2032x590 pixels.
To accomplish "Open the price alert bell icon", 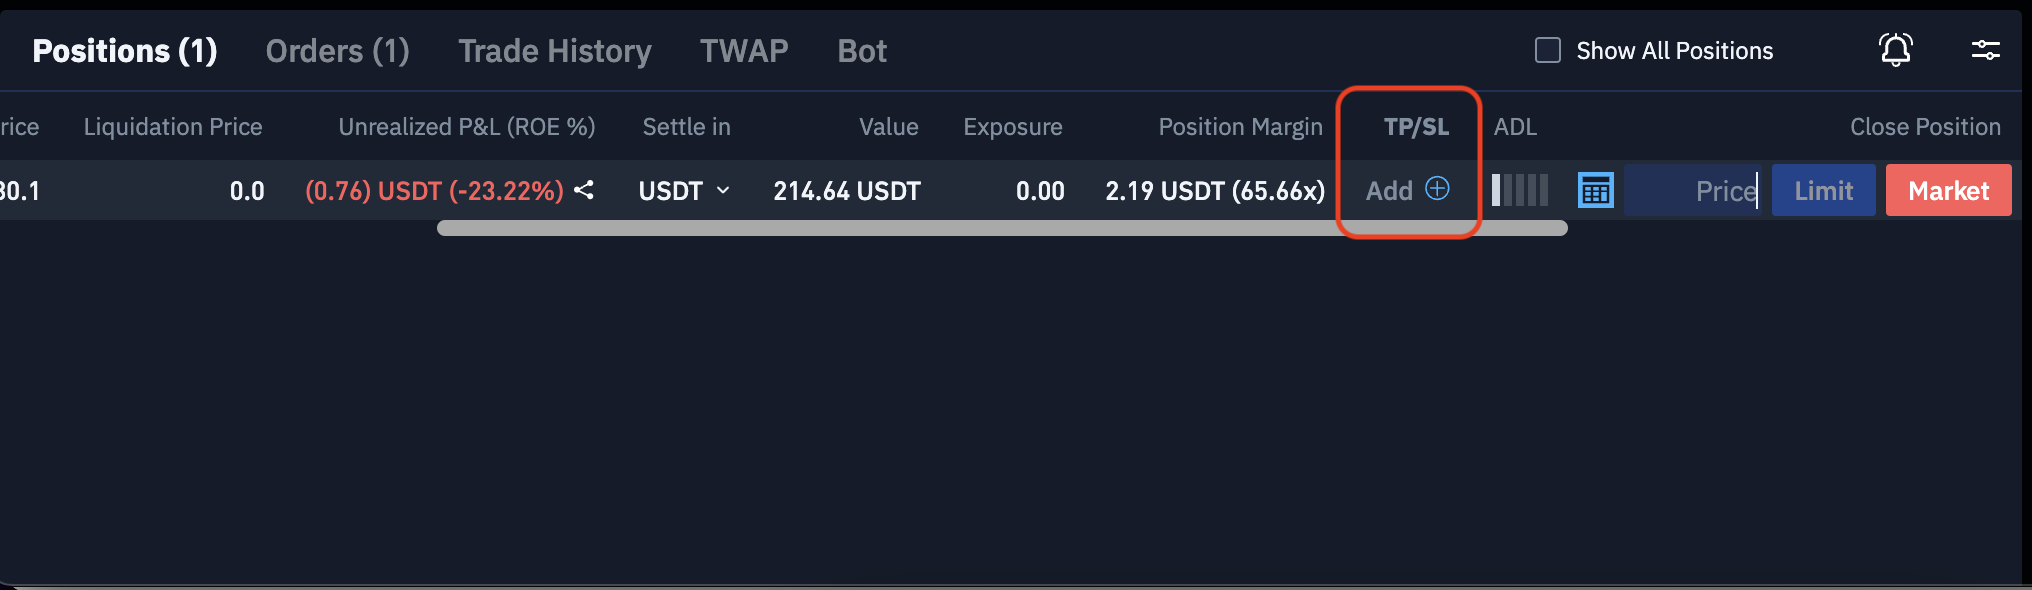I will [x=1895, y=50].
